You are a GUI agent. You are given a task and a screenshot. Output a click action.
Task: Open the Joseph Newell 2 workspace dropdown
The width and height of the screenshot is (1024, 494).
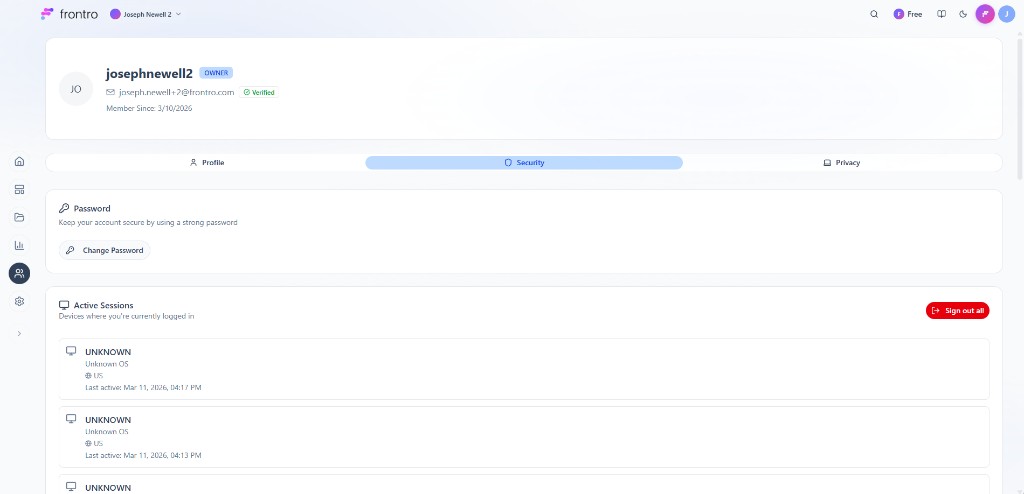146,14
